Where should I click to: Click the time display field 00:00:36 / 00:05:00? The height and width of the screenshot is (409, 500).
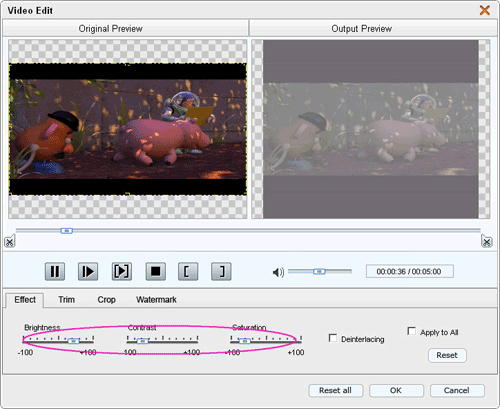pyautogui.click(x=410, y=271)
